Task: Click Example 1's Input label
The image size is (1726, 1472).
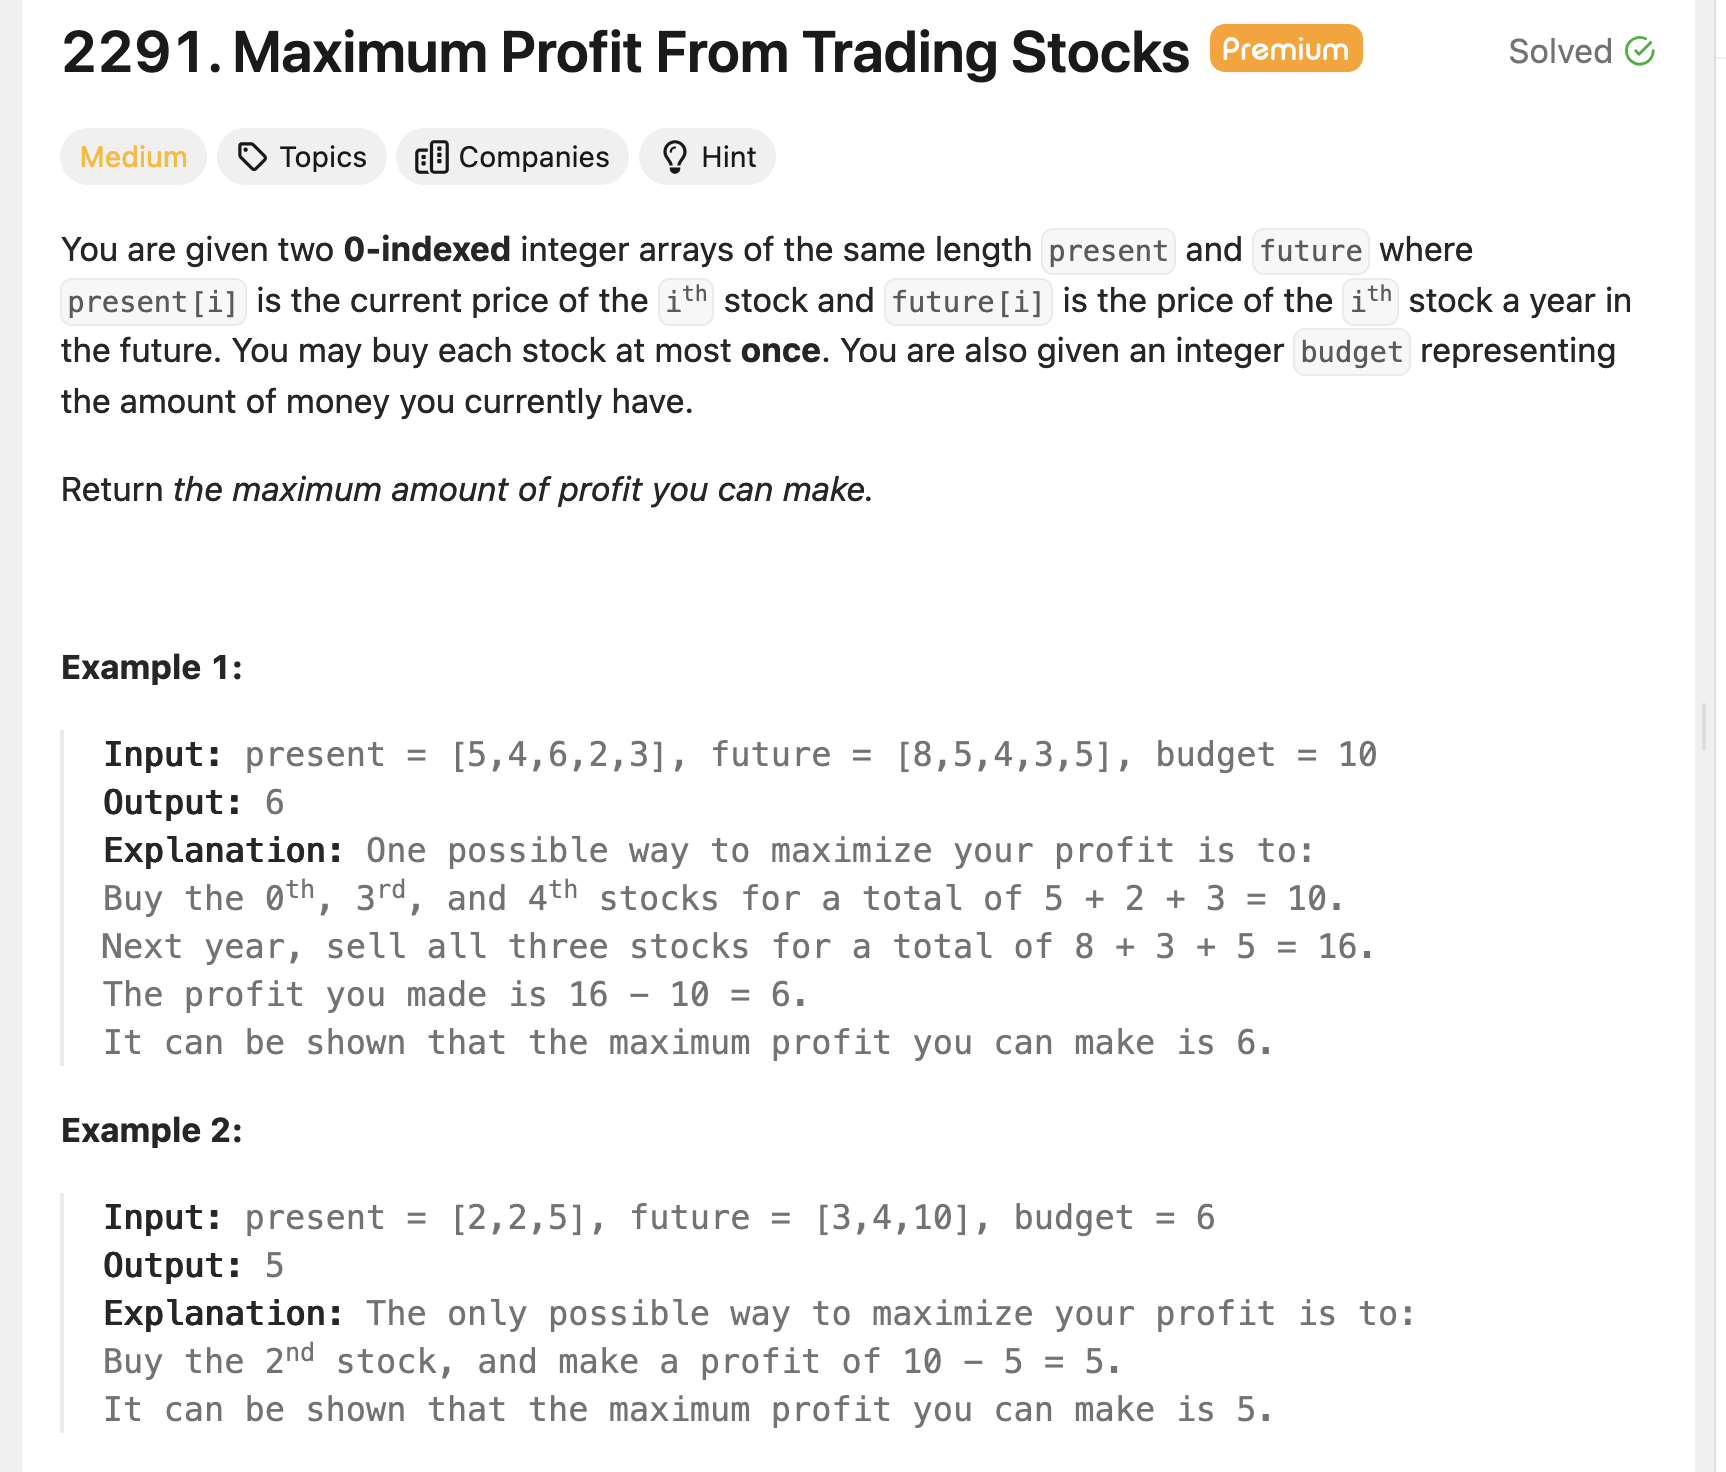Action: pyautogui.click(x=162, y=754)
